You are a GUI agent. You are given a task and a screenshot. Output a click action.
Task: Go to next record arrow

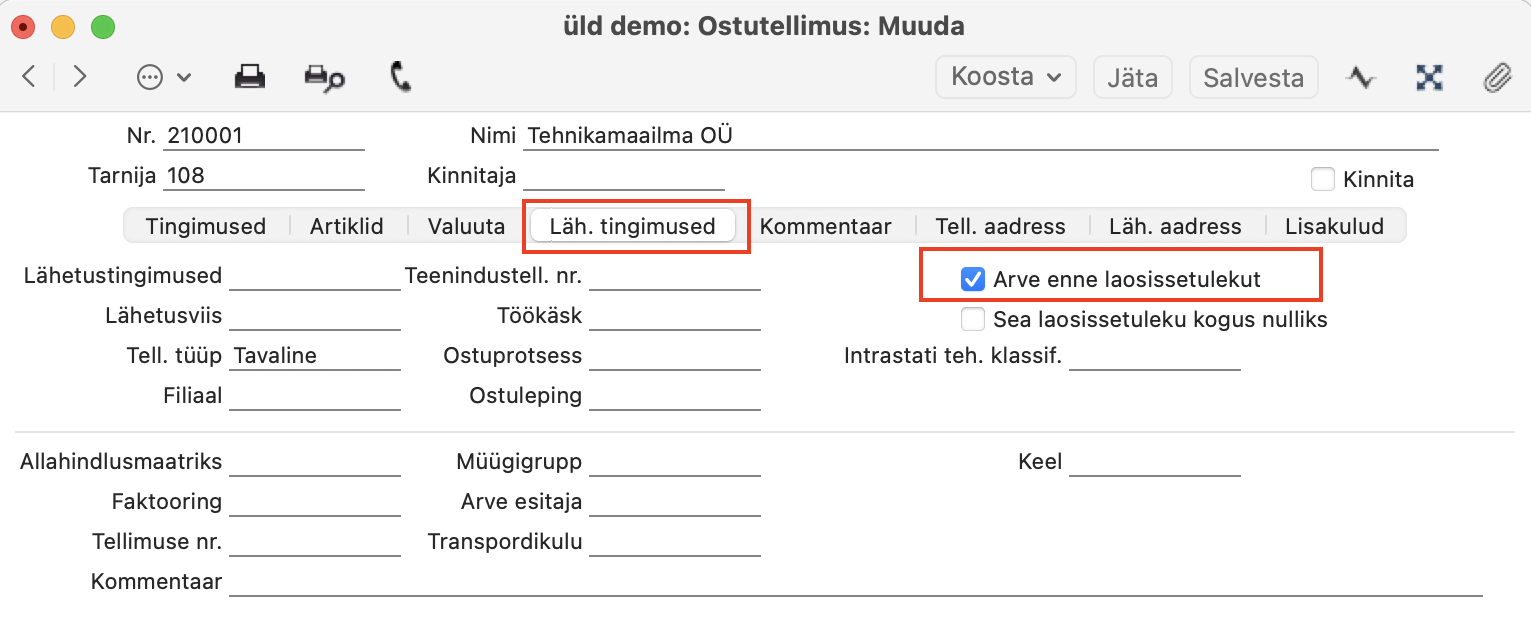point(80,77)
